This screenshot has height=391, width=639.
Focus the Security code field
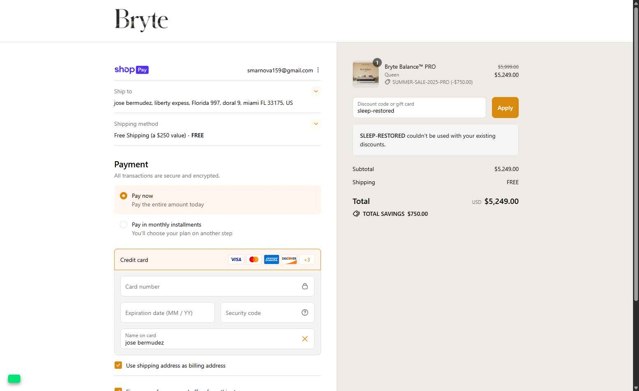[267, 313]
